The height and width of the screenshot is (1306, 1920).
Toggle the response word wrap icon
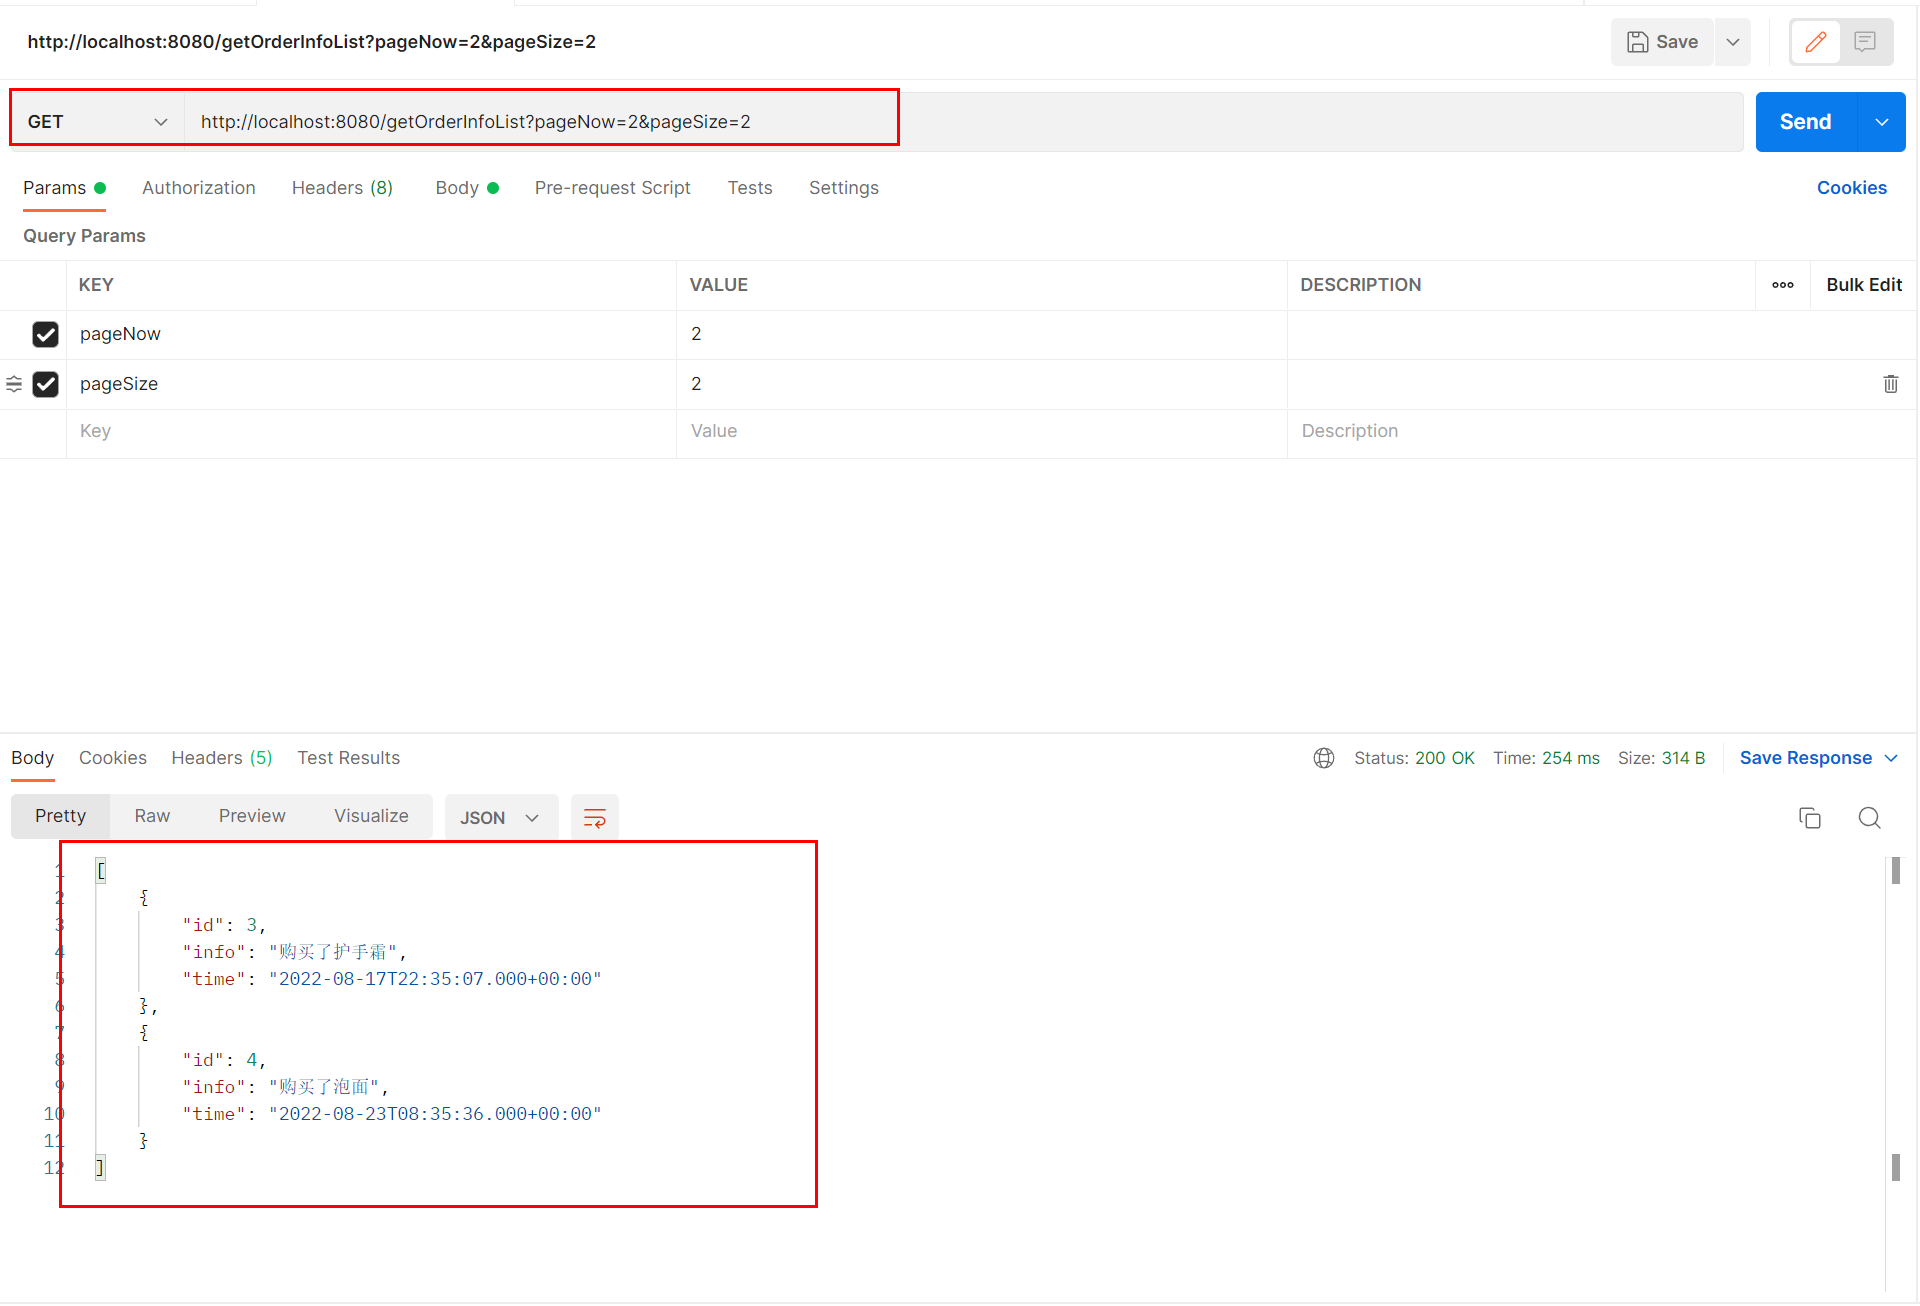coord(594,818)
